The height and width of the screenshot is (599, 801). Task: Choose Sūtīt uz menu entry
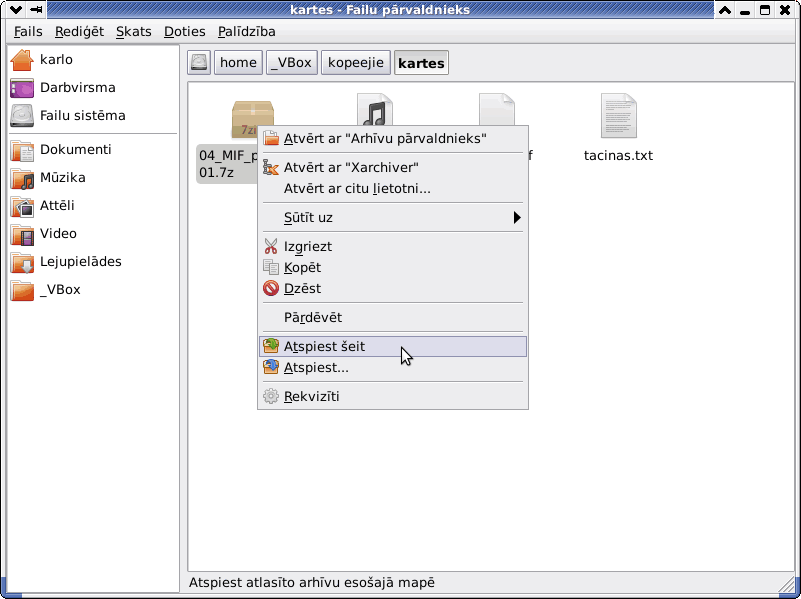click(x=393, y=218)
